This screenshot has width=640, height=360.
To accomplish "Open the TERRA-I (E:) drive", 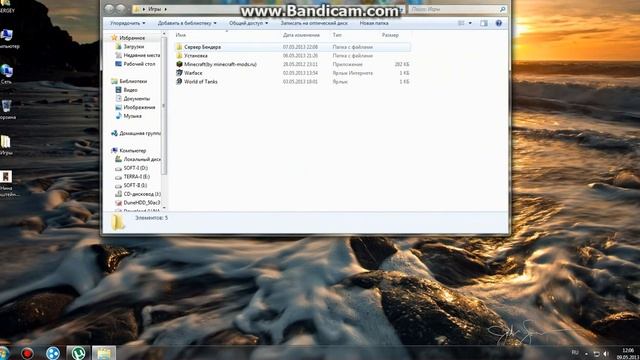I will coord(136,176).
